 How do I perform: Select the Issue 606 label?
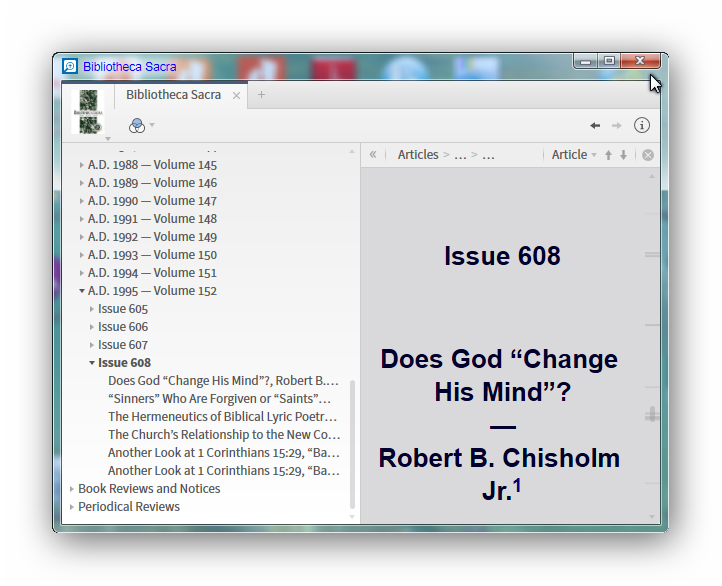123,327
